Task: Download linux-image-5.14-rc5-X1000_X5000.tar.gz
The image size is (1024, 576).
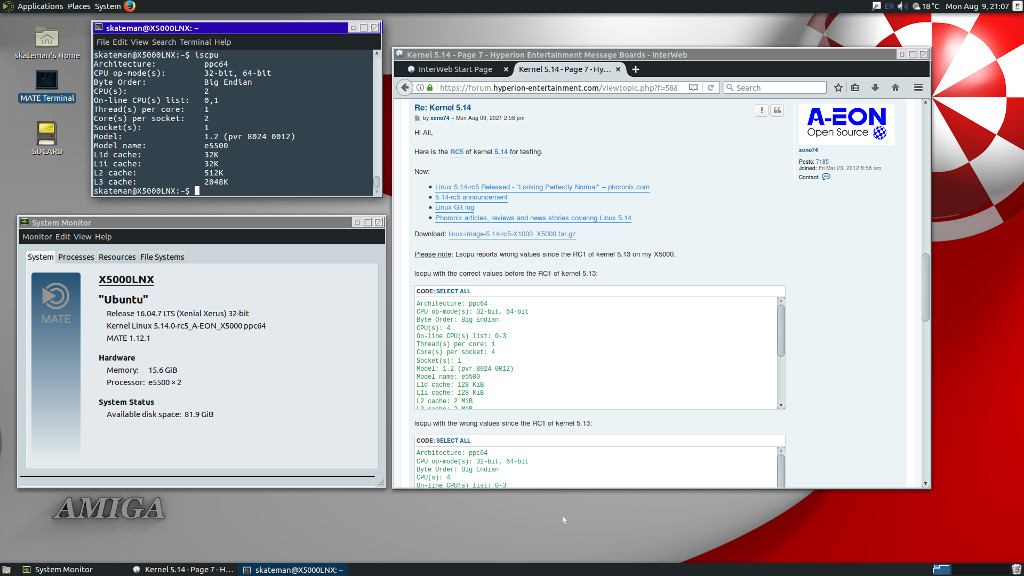Action: (x=511, y=234)
